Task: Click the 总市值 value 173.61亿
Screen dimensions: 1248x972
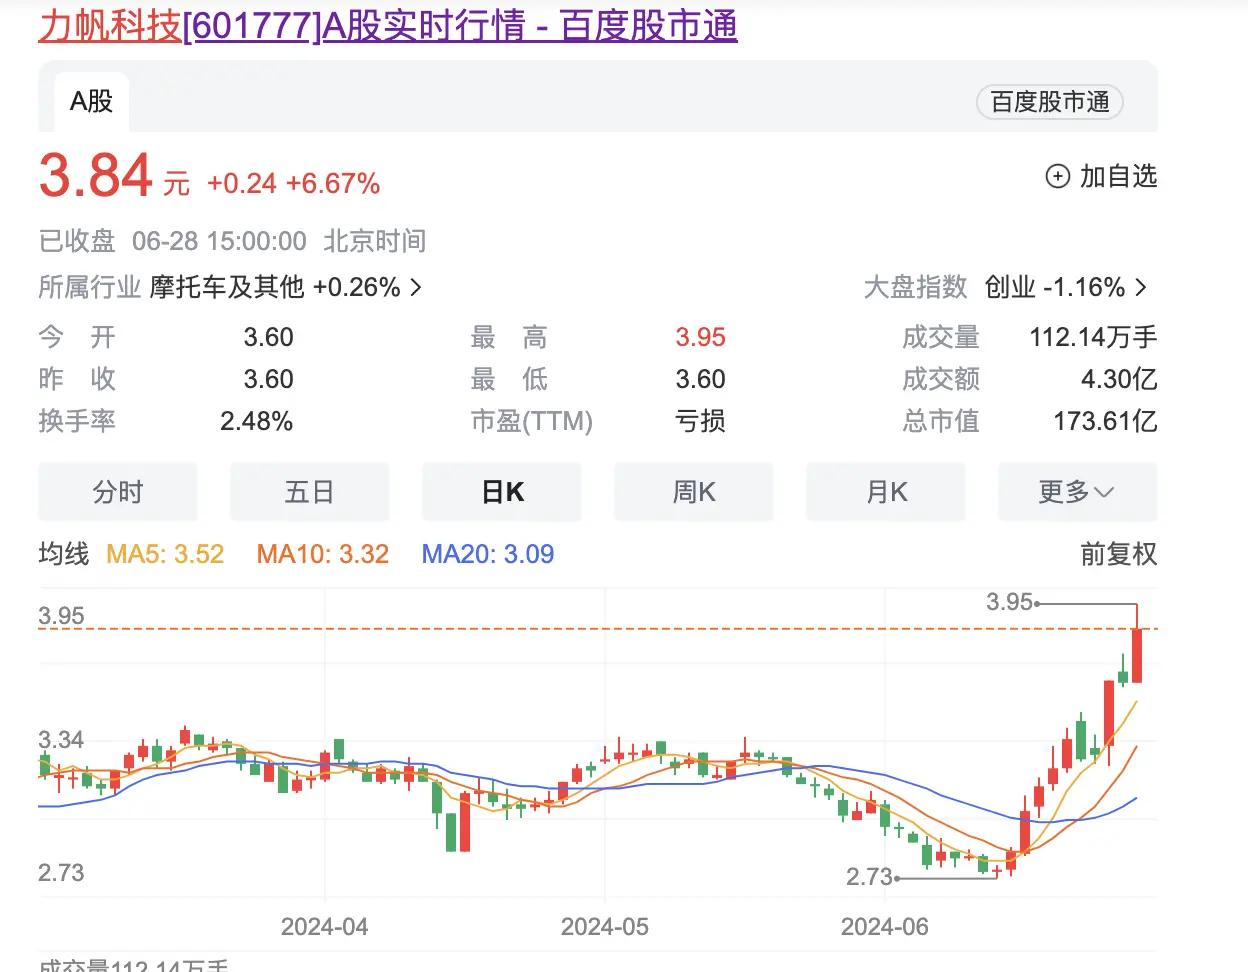Action: [x=1105, y=422]
